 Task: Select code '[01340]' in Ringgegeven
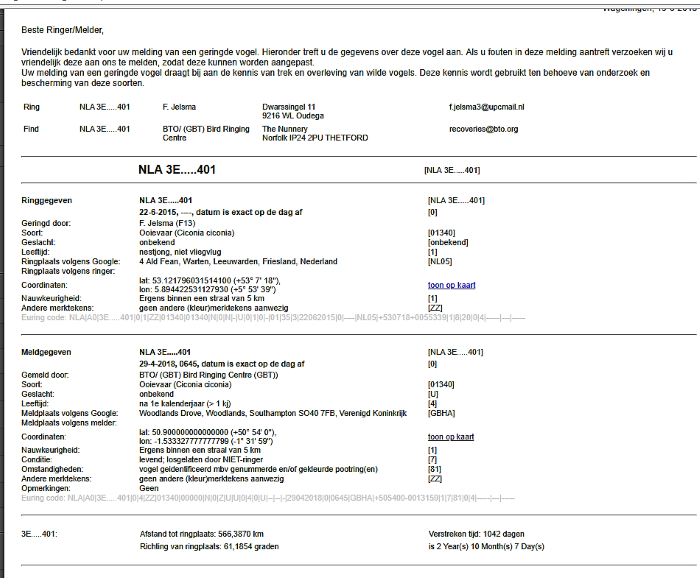pyautogui.click(x=442, y=233)
